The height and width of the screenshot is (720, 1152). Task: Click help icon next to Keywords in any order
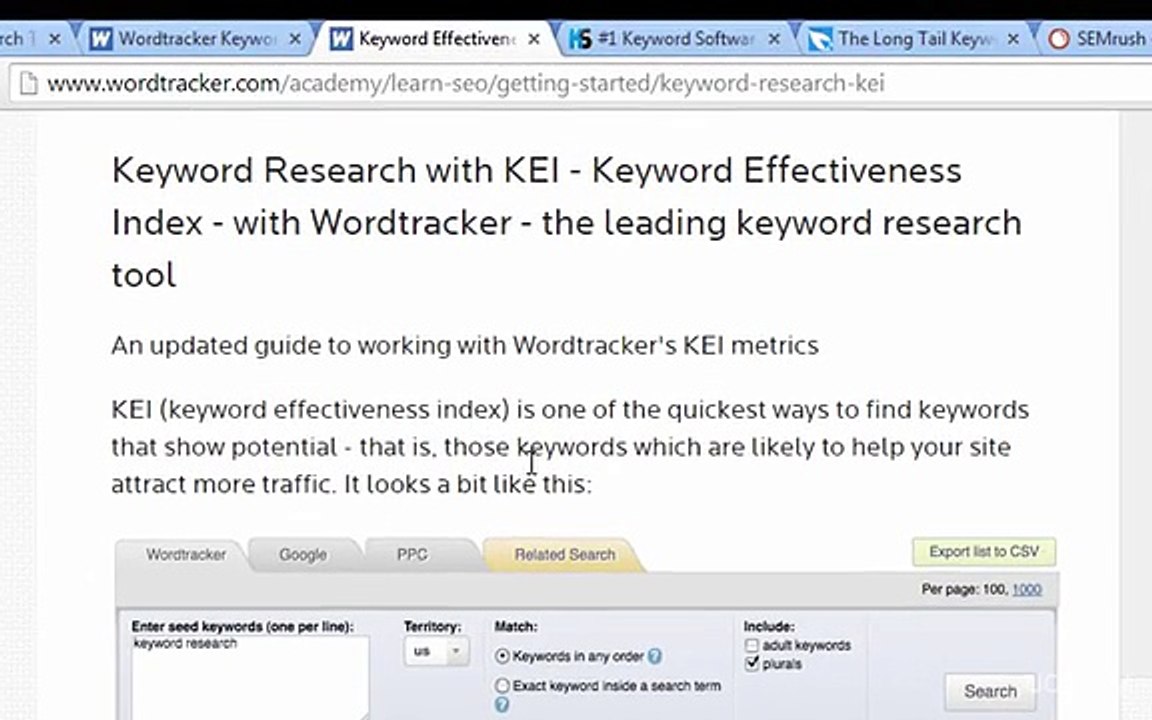coord(655,655)
